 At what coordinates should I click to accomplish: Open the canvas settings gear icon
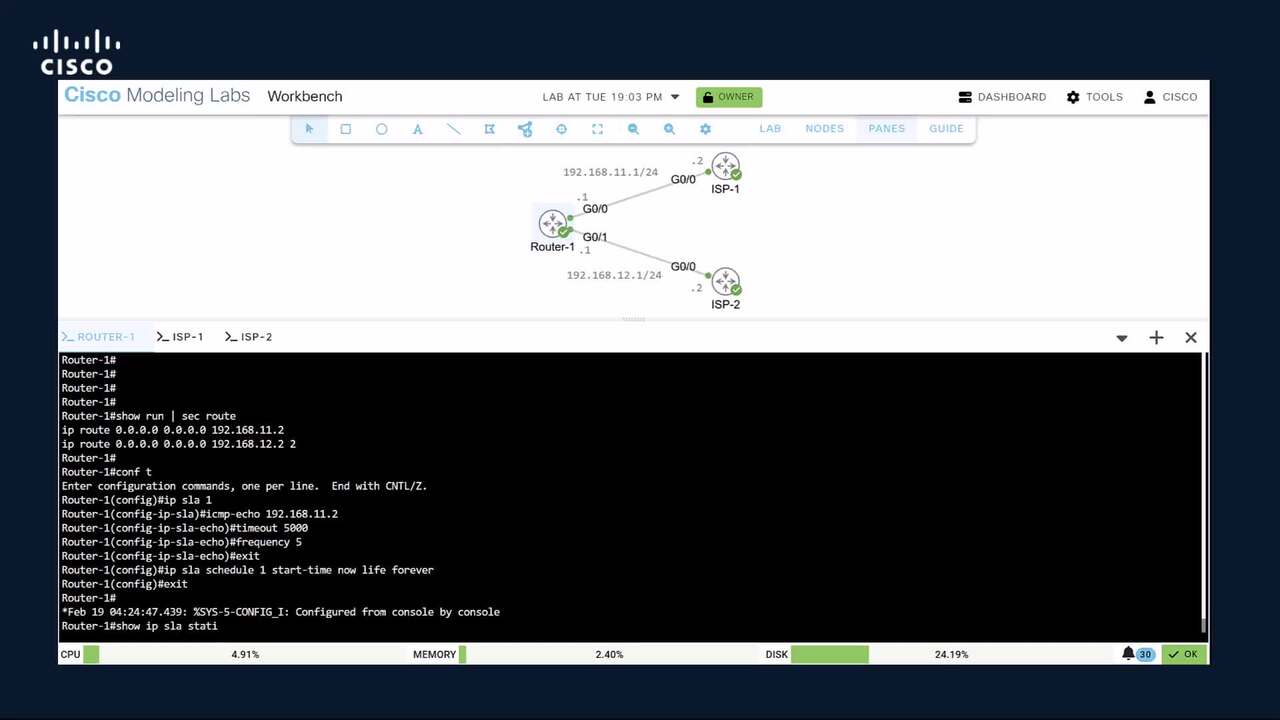click(705, 129)
